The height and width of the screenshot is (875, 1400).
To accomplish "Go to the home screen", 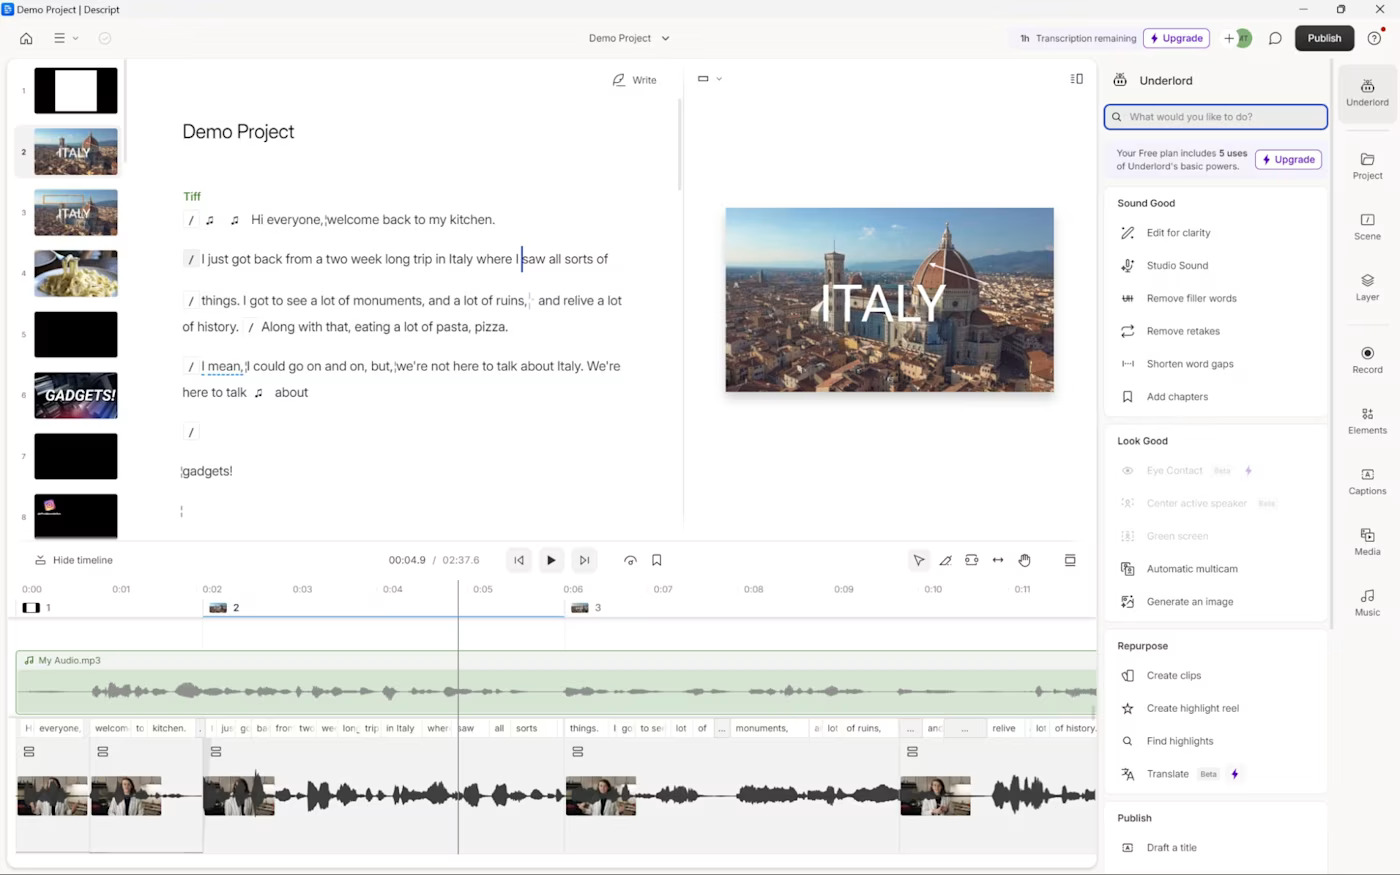I will 26,38.
